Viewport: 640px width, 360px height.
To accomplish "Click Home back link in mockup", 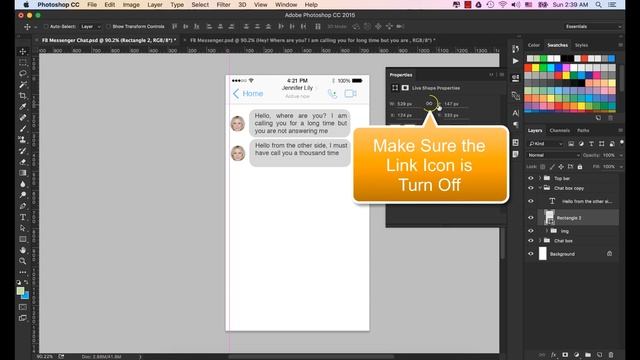I will 248,93.
